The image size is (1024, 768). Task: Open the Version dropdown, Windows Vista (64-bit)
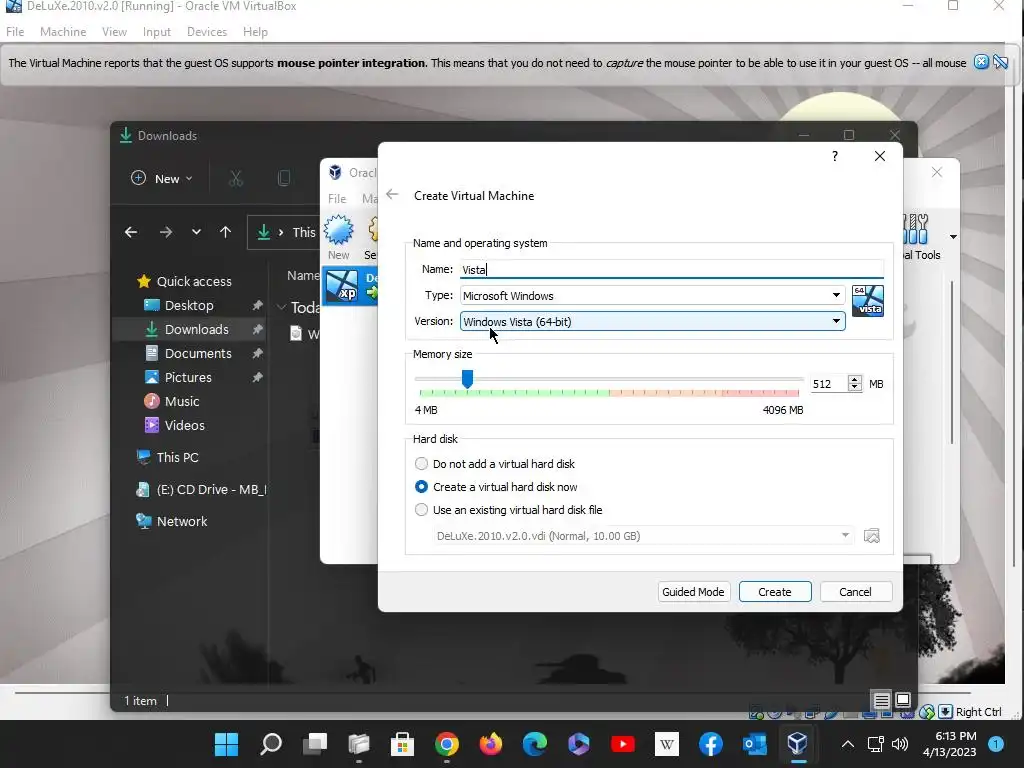pos(652,321)
